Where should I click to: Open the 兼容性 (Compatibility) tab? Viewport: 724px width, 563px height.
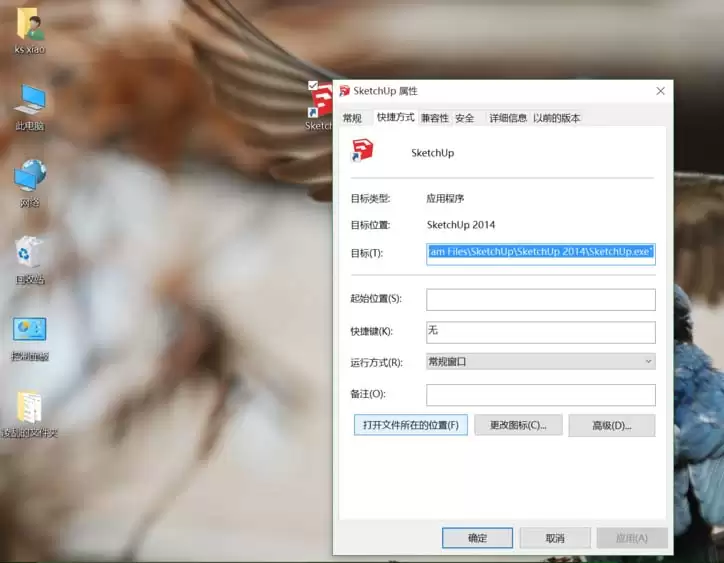[x=435, y=118]
